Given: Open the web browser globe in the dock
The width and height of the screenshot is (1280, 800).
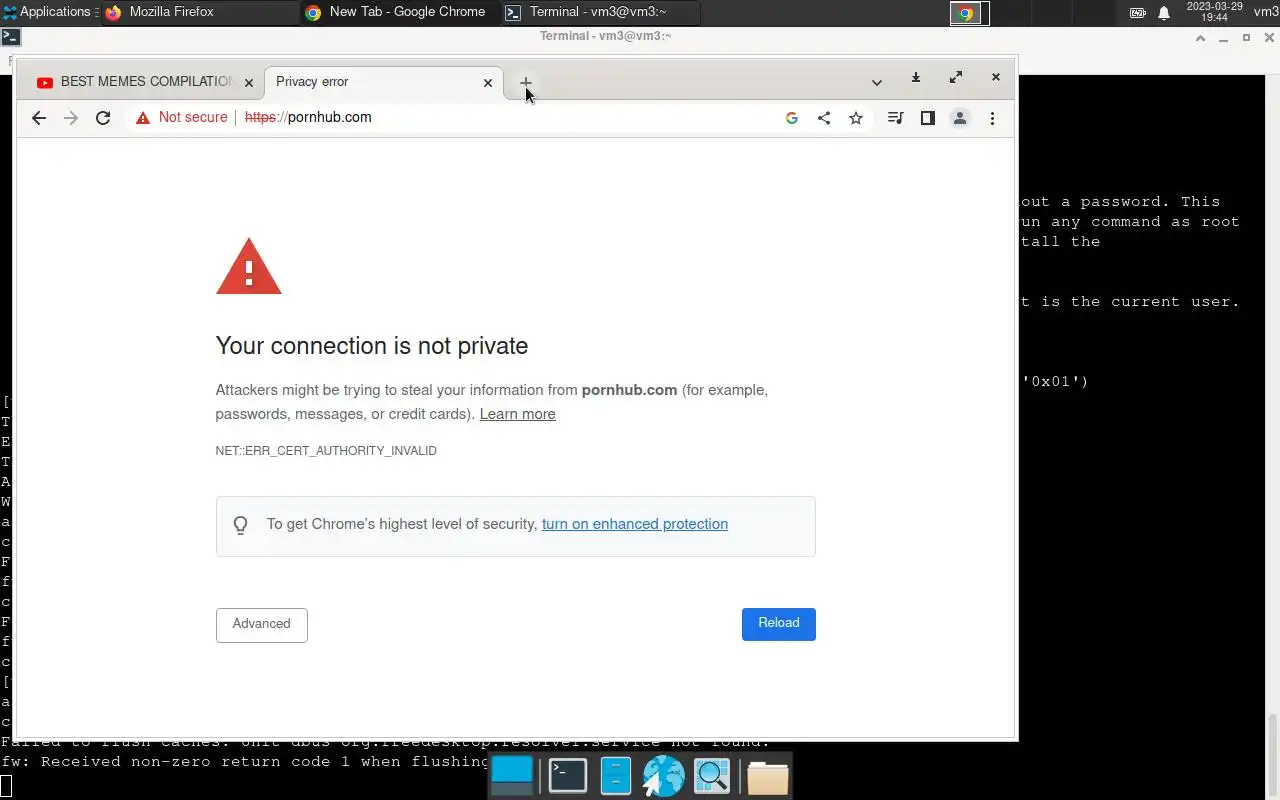Looking at the screenshot, I should (663, 776).
